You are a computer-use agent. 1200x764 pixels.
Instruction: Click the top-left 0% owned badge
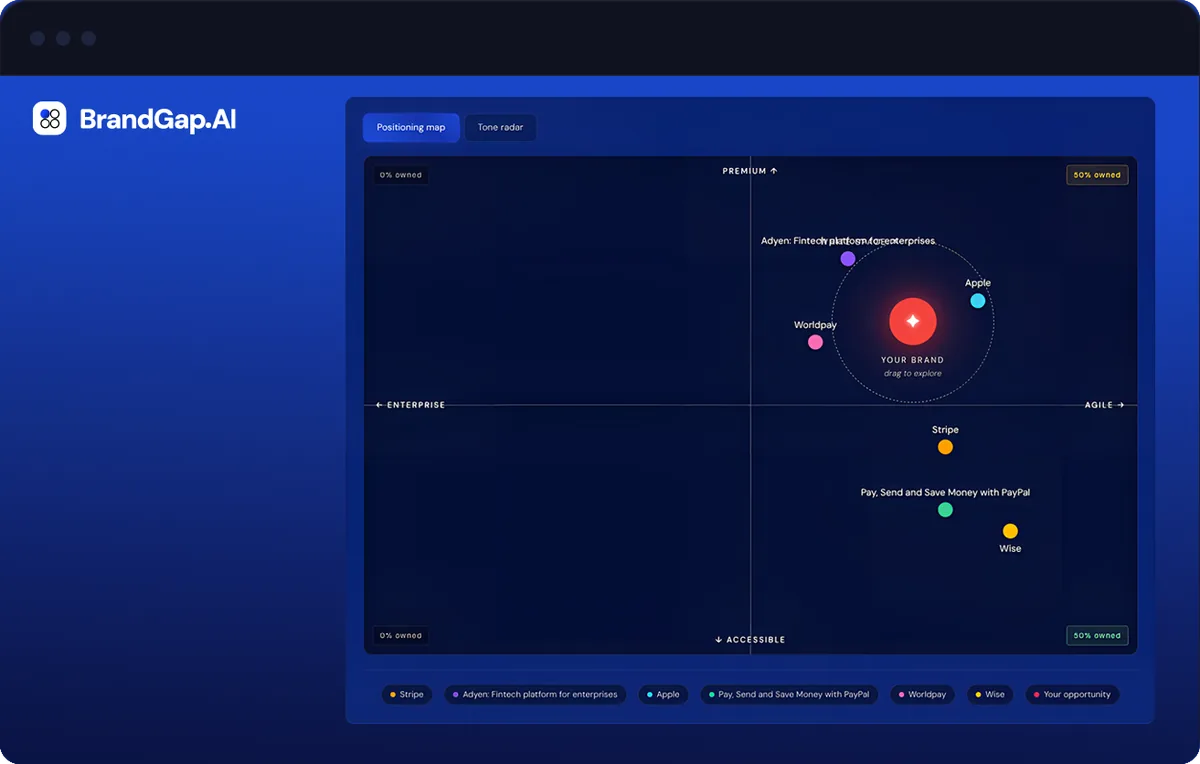pos(401,175)
